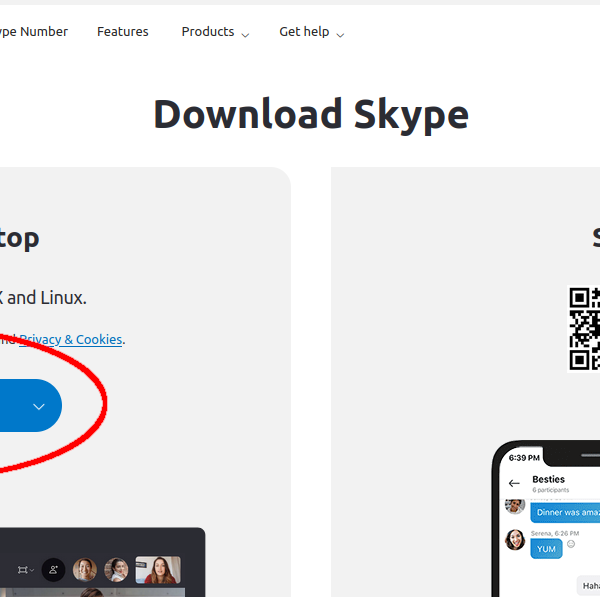Click the Download Skype heading
This screenshot has width=600, height=597.
pos(311,115)
